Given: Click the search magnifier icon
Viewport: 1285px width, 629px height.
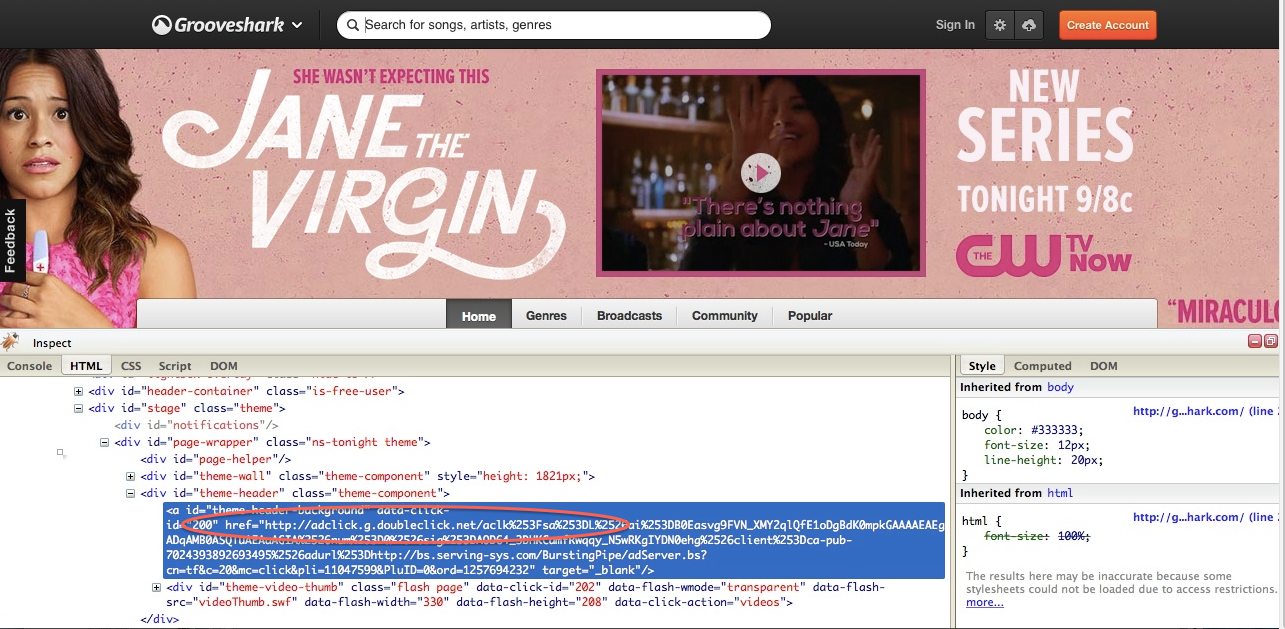Looking at the screenshot, I should (351, 25).
